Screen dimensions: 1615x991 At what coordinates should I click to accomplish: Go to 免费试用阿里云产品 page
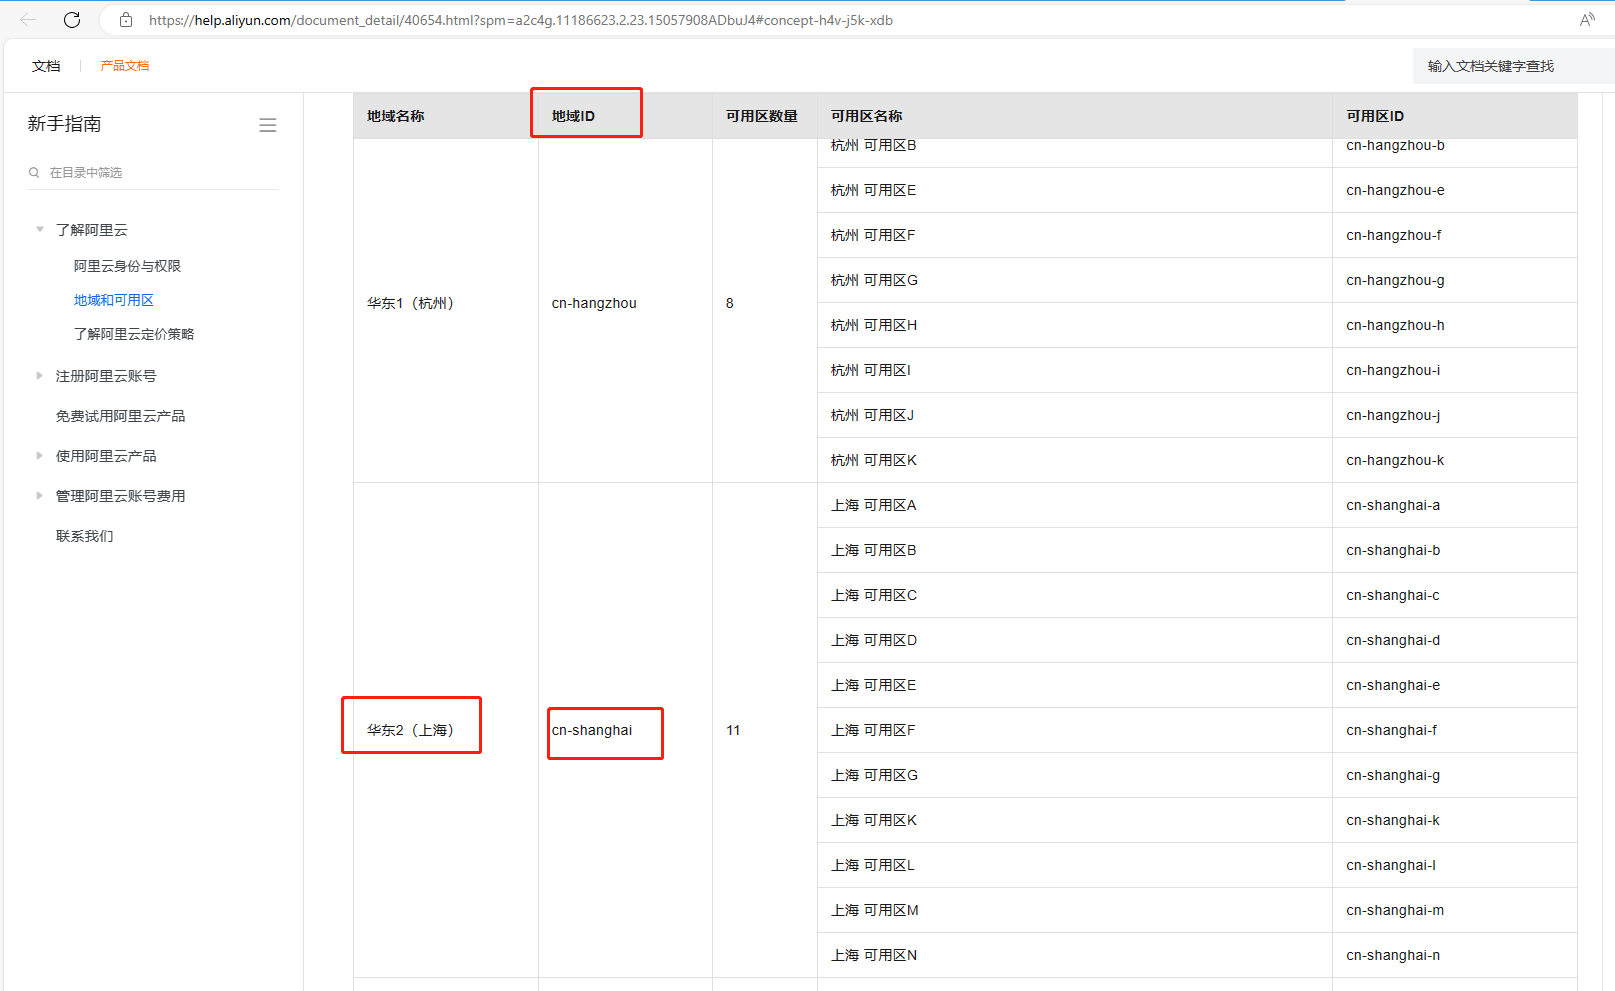pos(120,416)
